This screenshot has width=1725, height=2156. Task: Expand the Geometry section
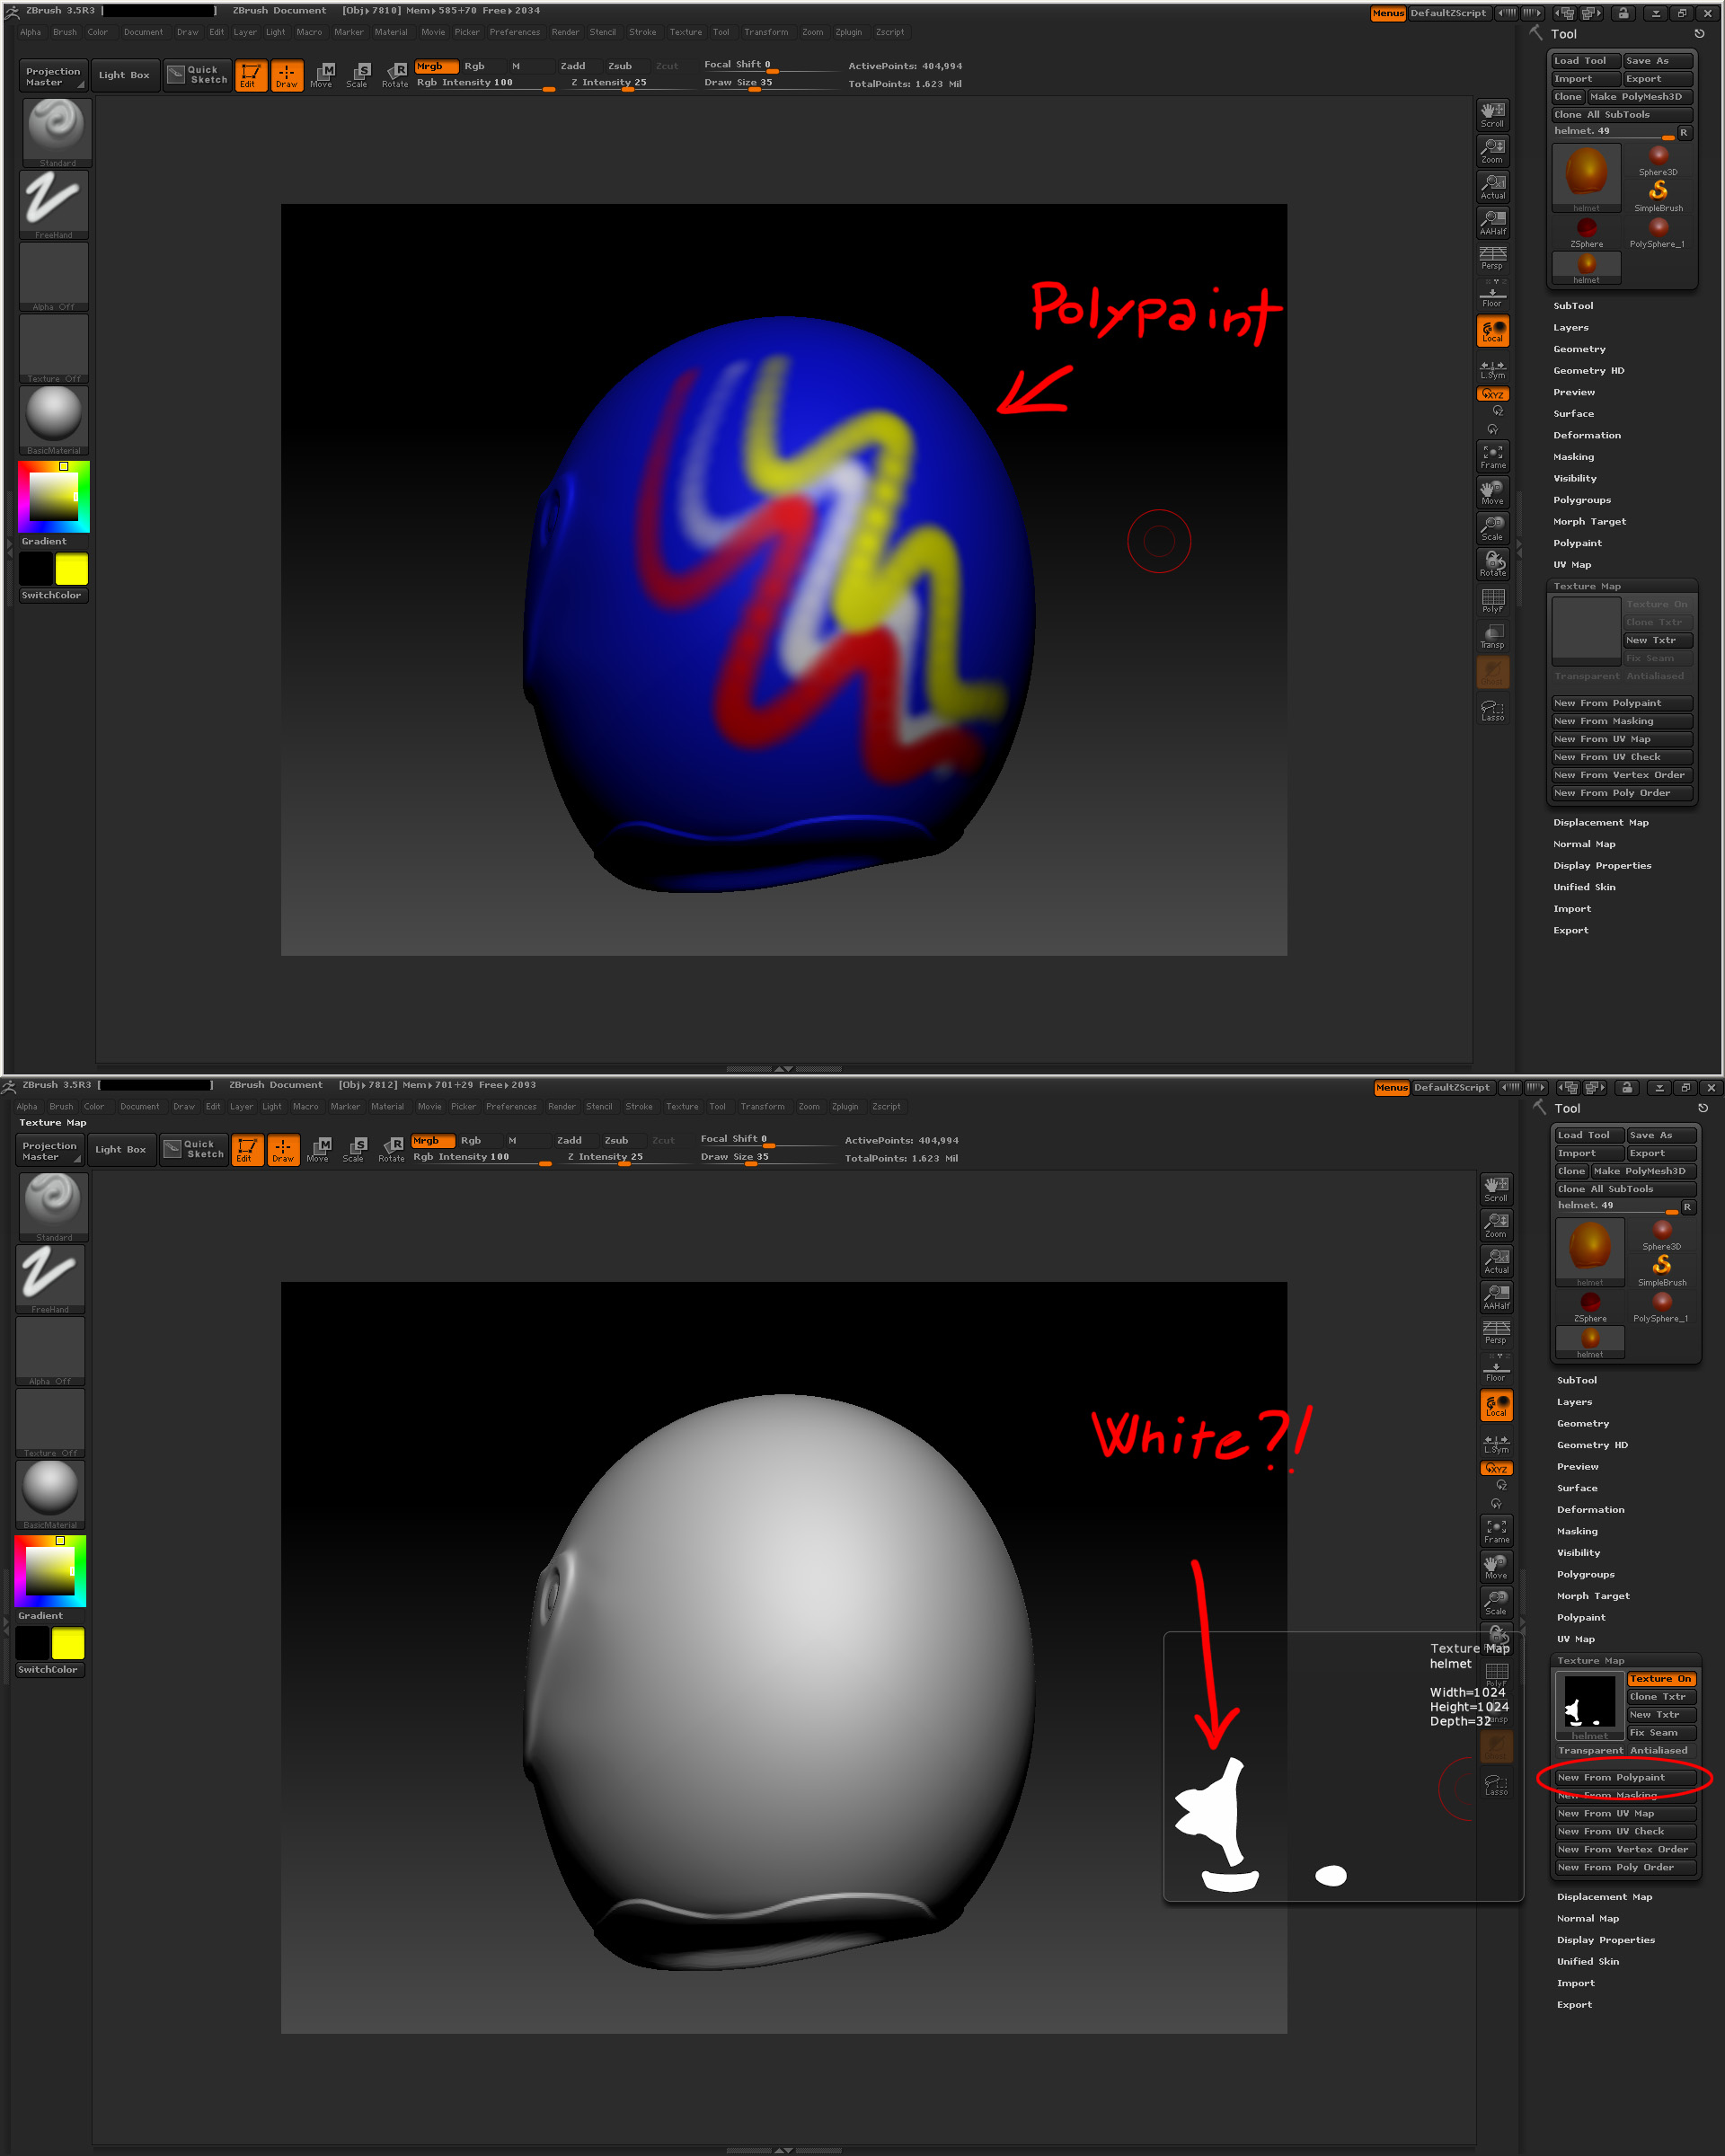click(1579, 348)
